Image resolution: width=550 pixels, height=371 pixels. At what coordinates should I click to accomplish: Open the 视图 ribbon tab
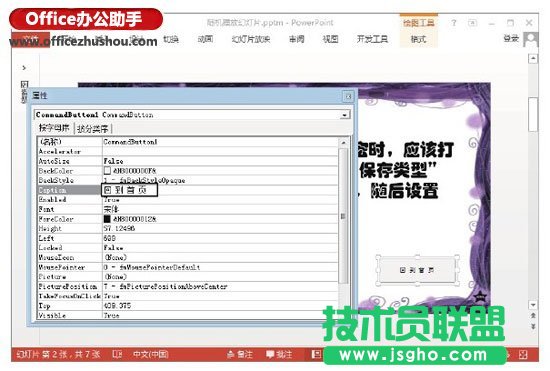click(330, 39)
